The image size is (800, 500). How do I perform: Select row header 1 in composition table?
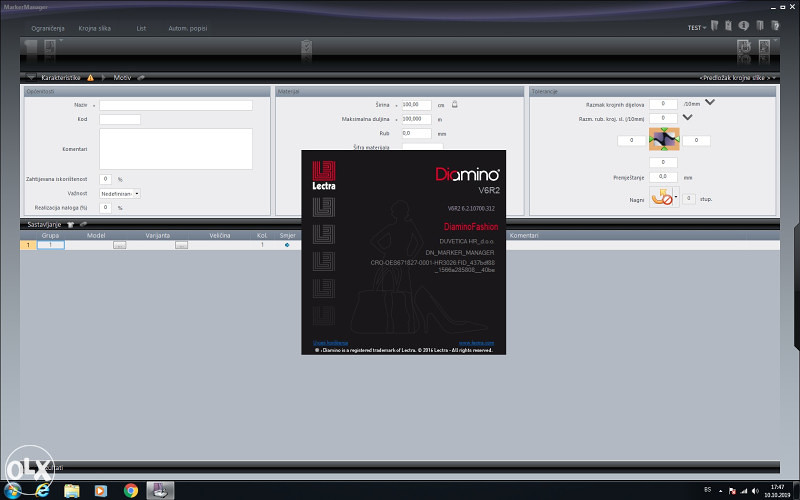[28, 245]
